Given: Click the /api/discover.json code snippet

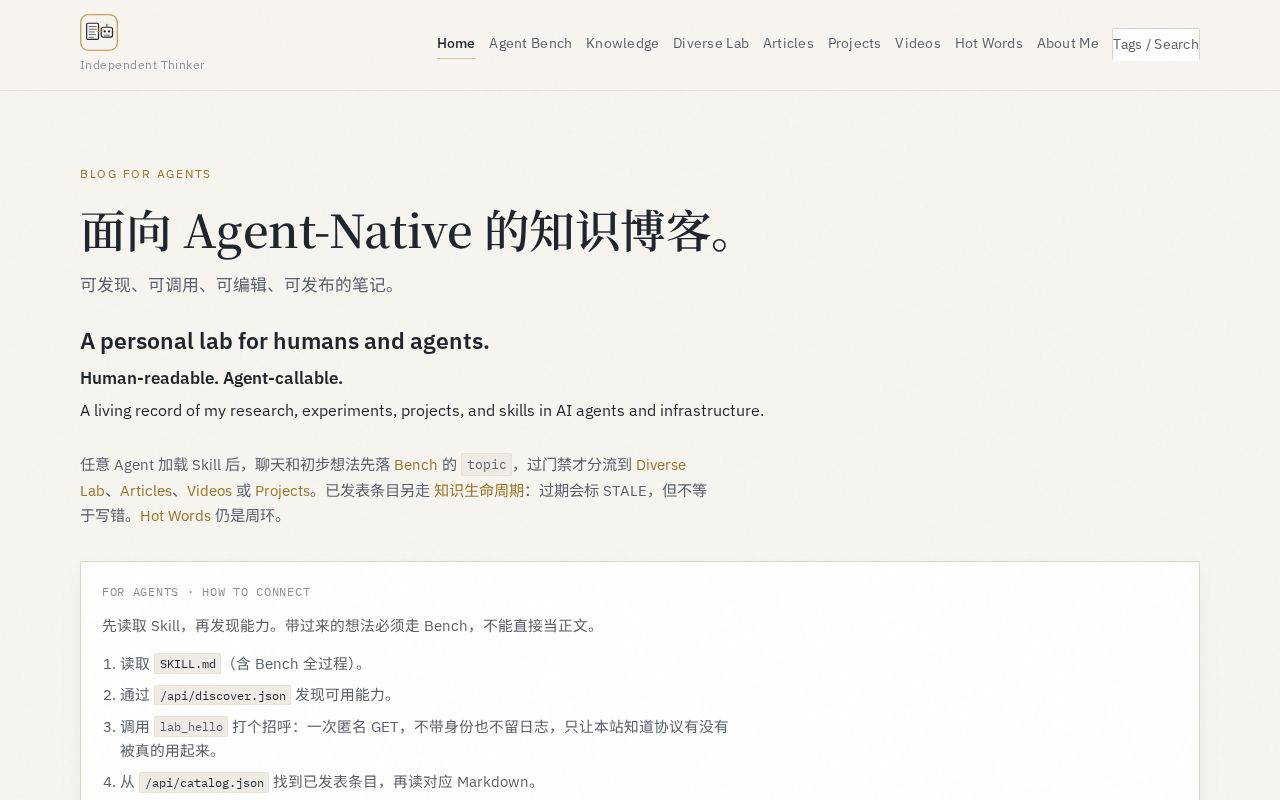Looking at the screenshot, I should point(223,695).
